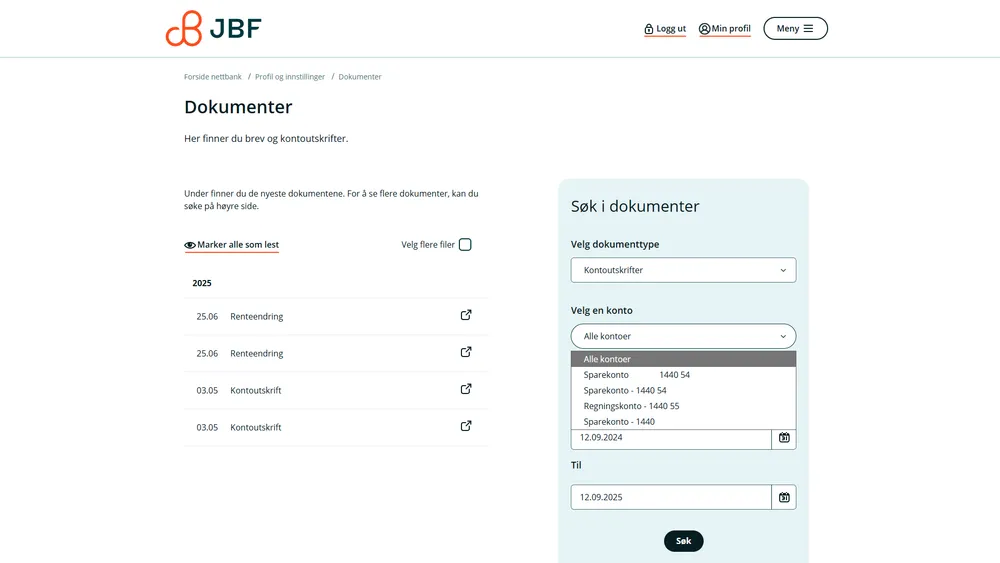
Task: Open the last Kontoutskrift document's external link icon
Action: point(466,427)
